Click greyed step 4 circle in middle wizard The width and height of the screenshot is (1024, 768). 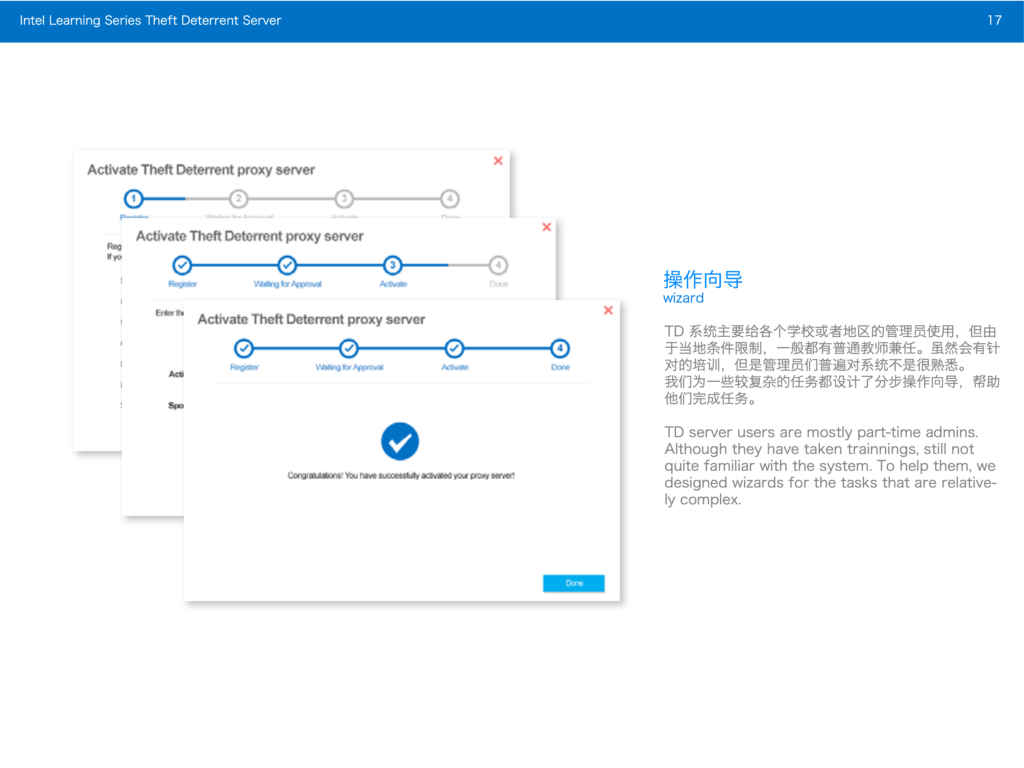coord(498,265)
